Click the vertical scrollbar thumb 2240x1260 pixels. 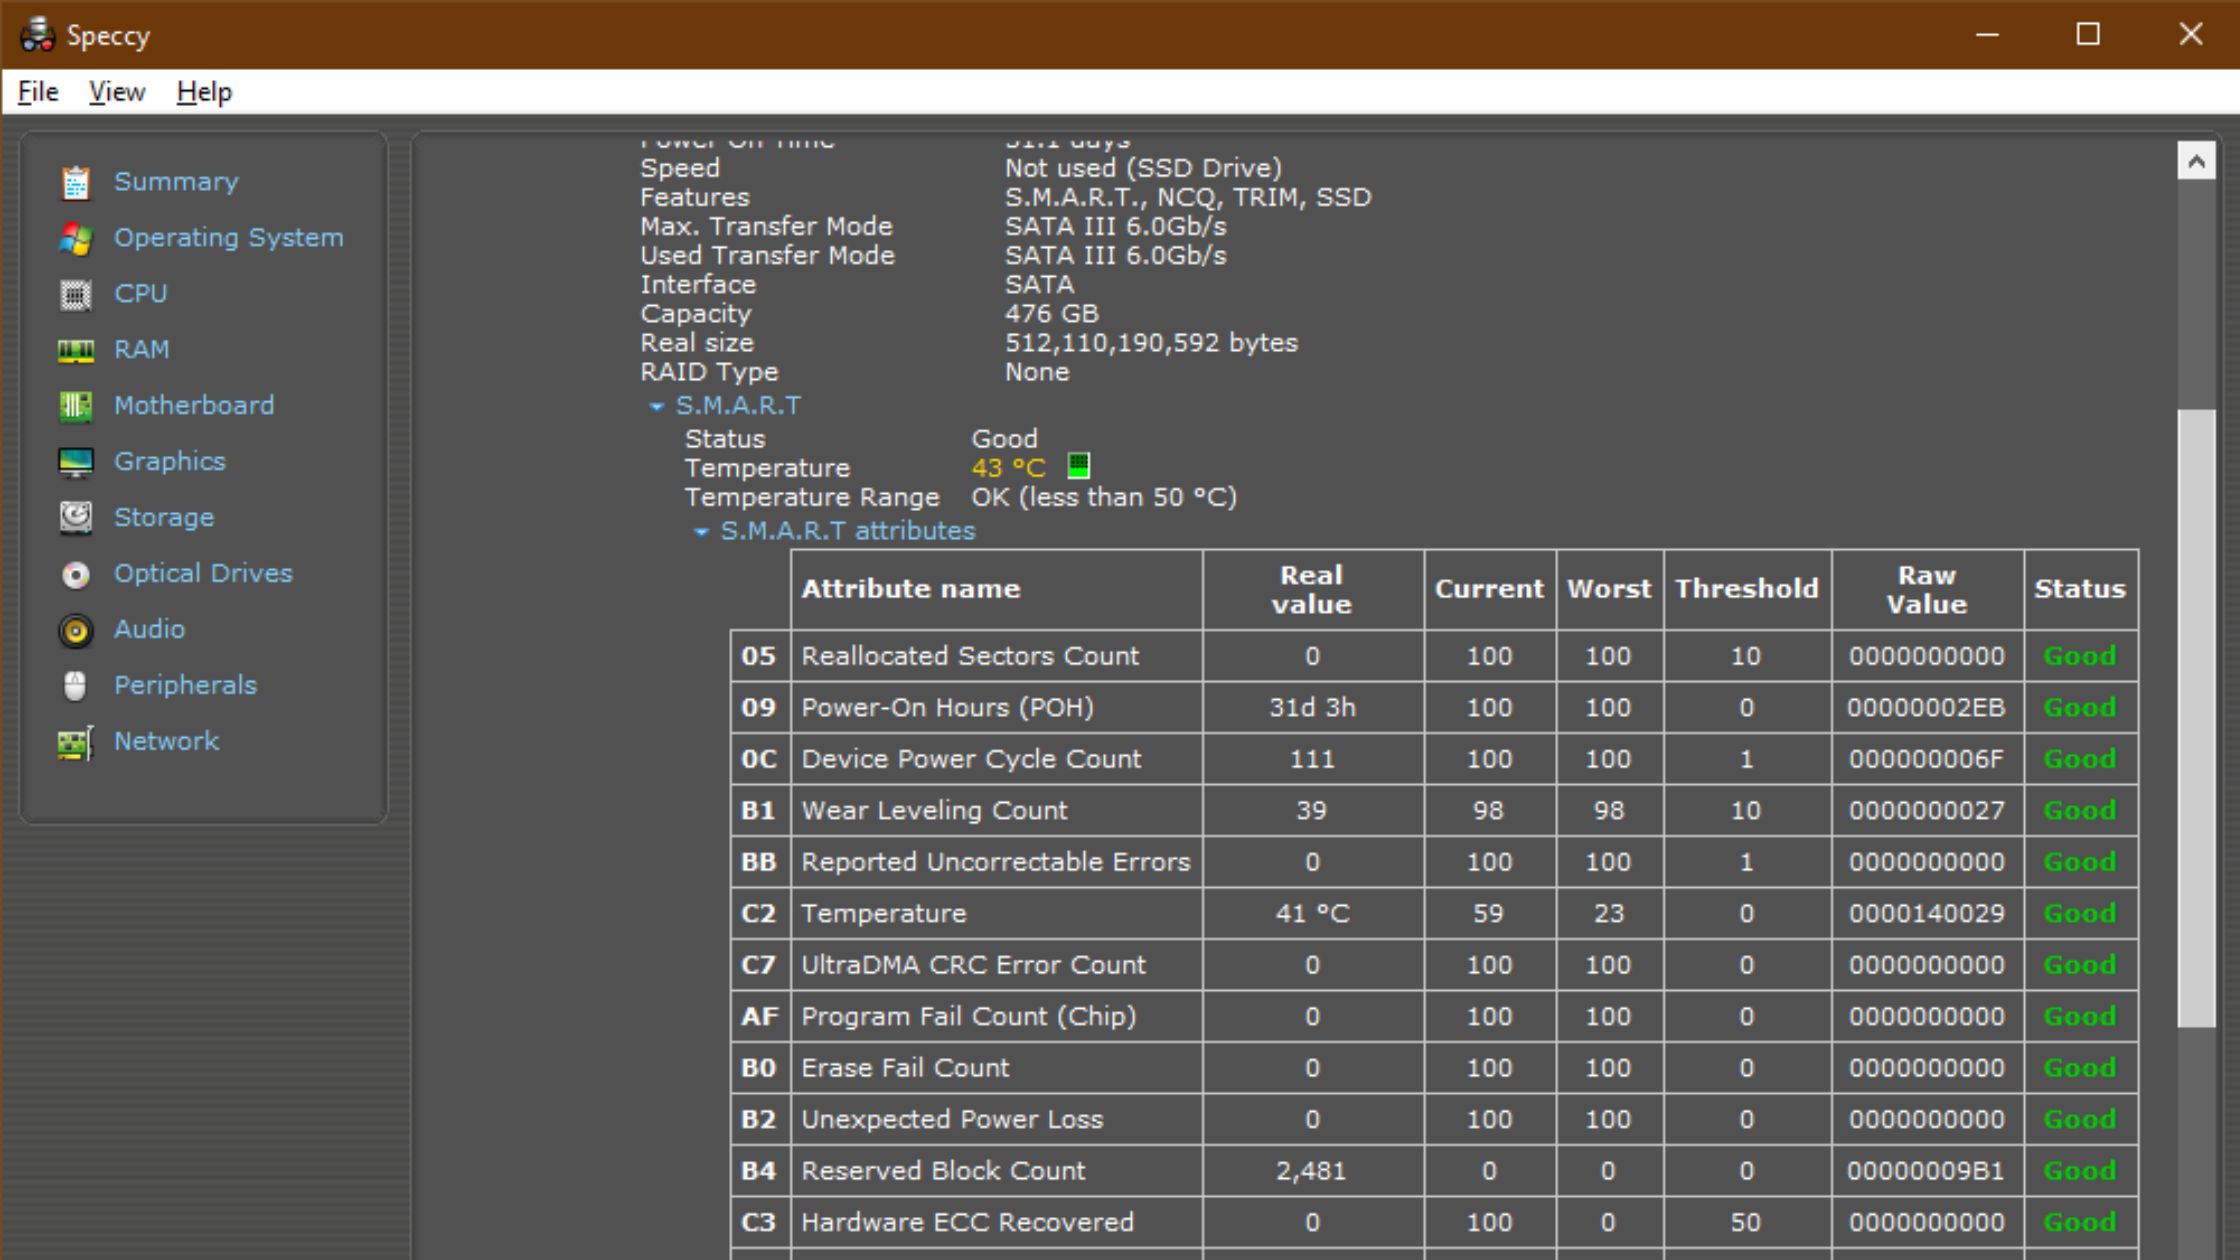coord(2196,718)
